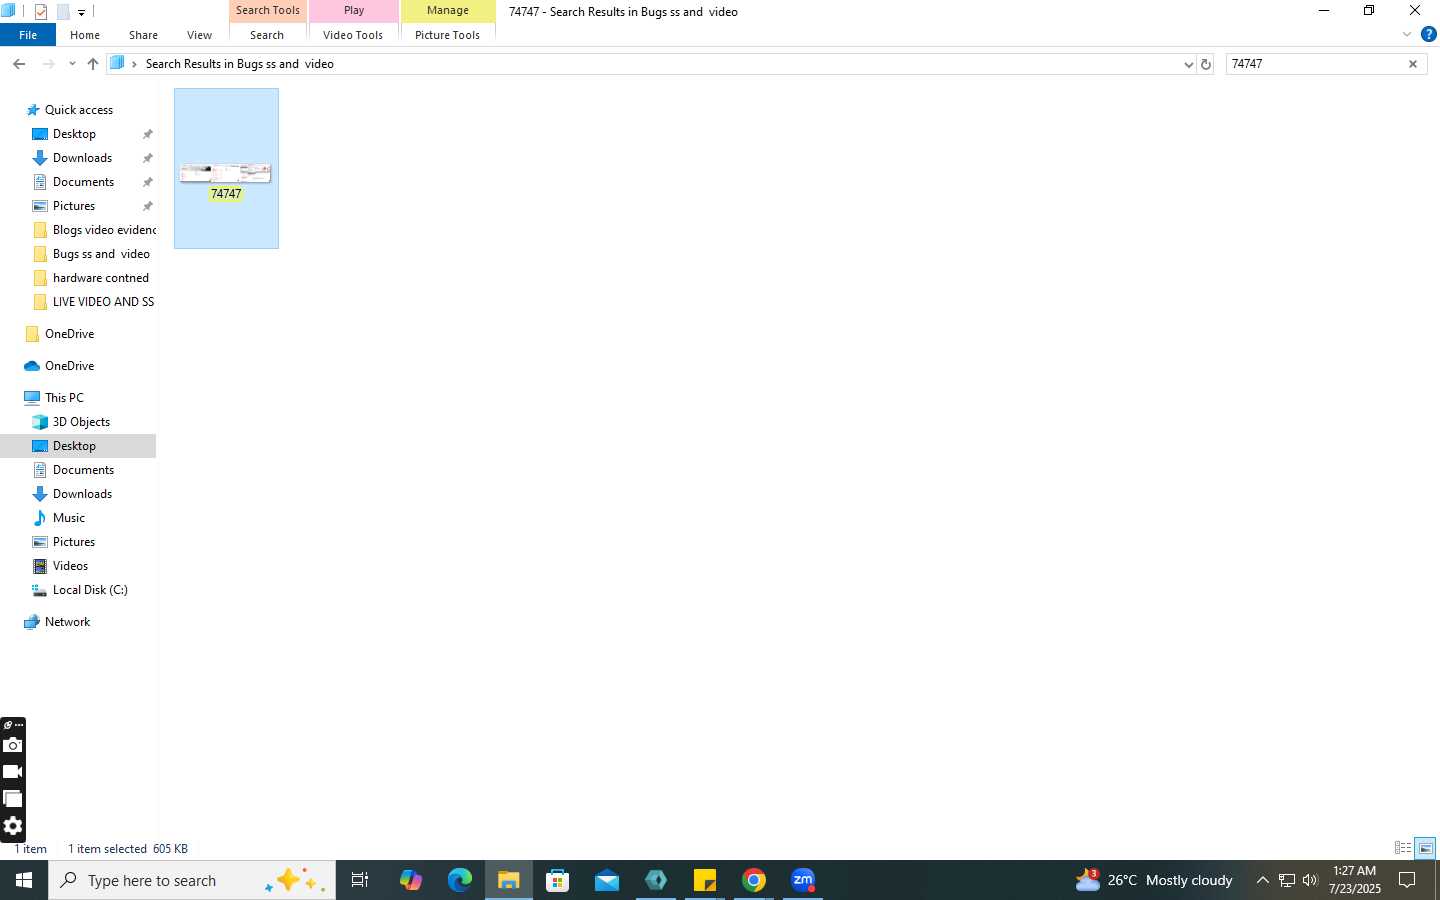Click the New folder quick access icon
This screenshot has height=900, width=1440.
(63, 12)
